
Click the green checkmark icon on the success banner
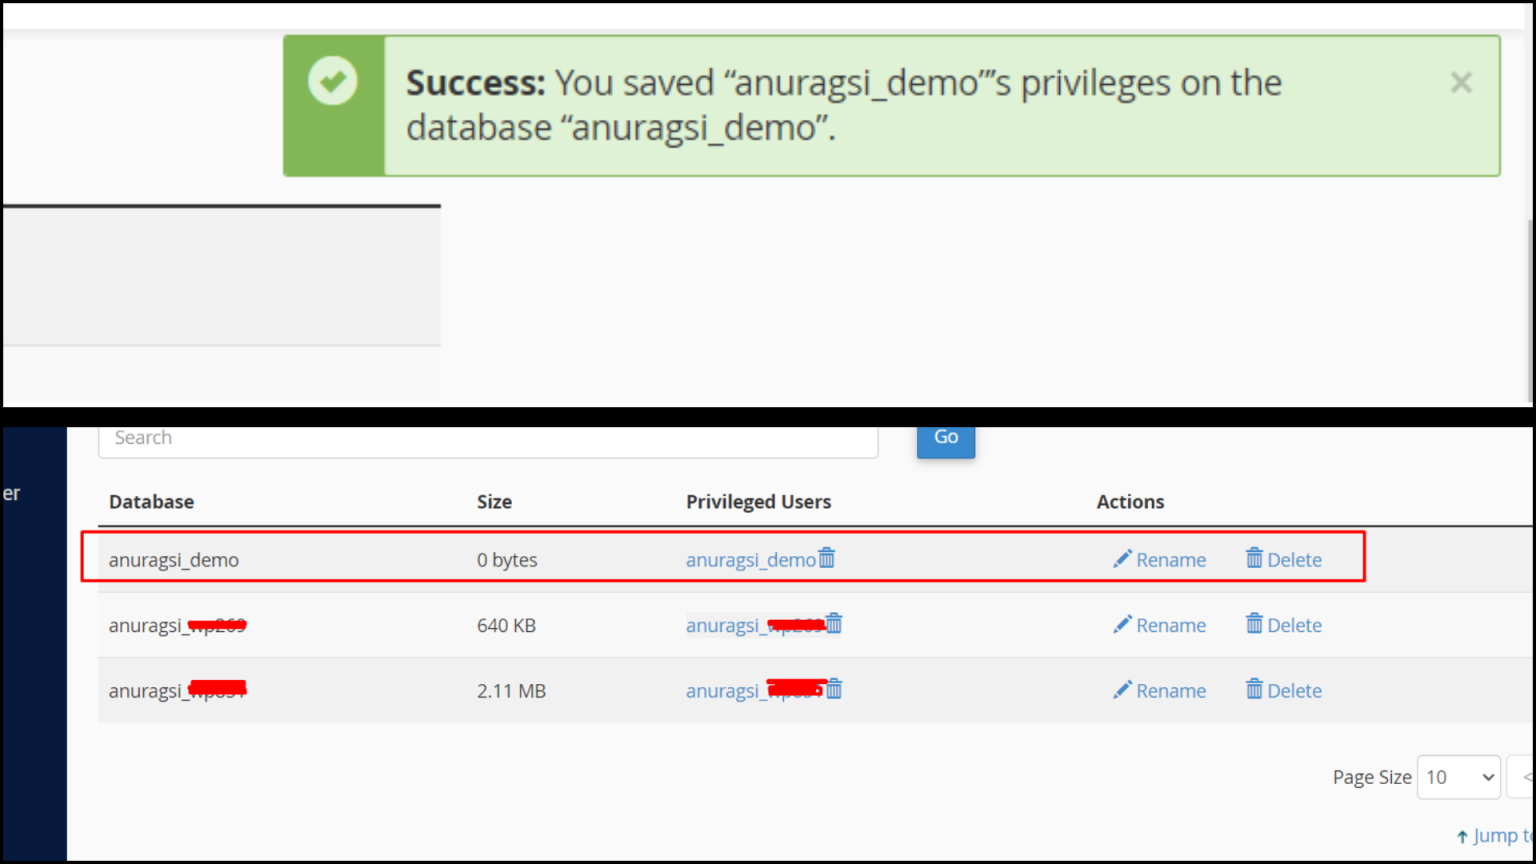334,81
